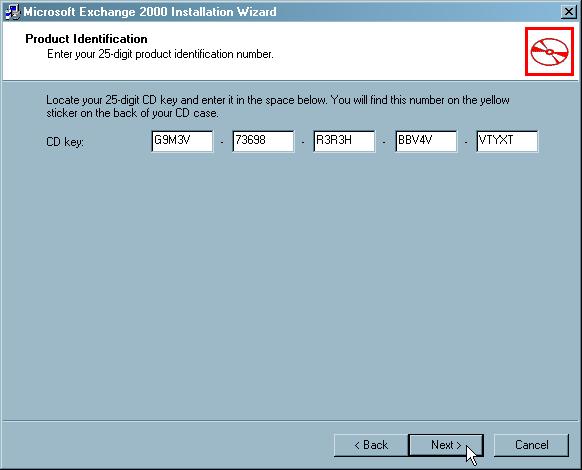Click the Product Identification heading

click(86, 39)
